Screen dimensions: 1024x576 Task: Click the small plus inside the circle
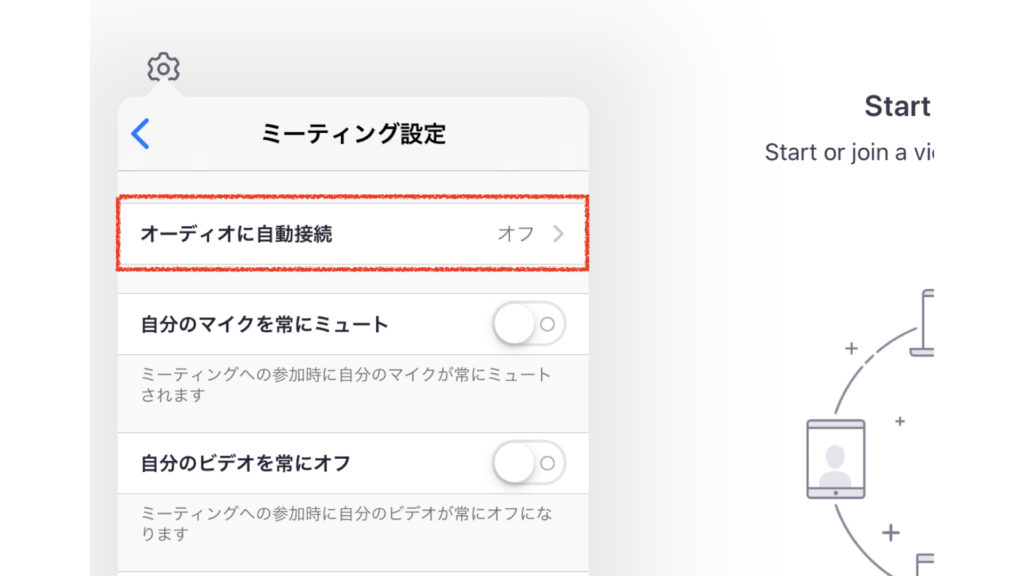(x=900, y=421)
